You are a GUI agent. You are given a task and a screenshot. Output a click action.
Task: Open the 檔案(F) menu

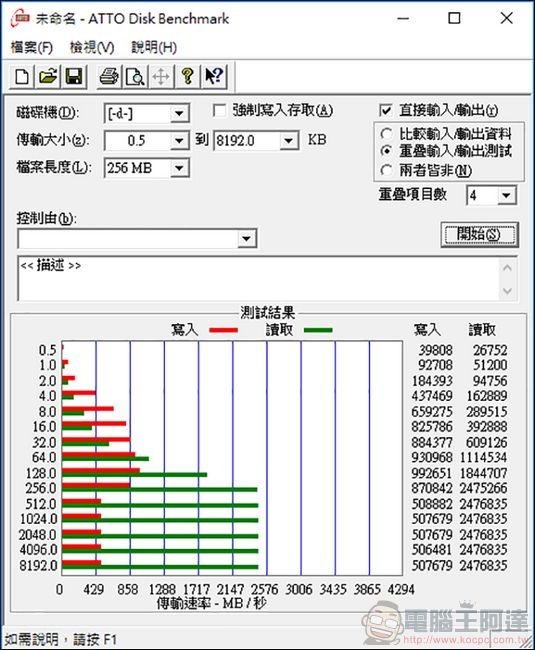(31, 48)
